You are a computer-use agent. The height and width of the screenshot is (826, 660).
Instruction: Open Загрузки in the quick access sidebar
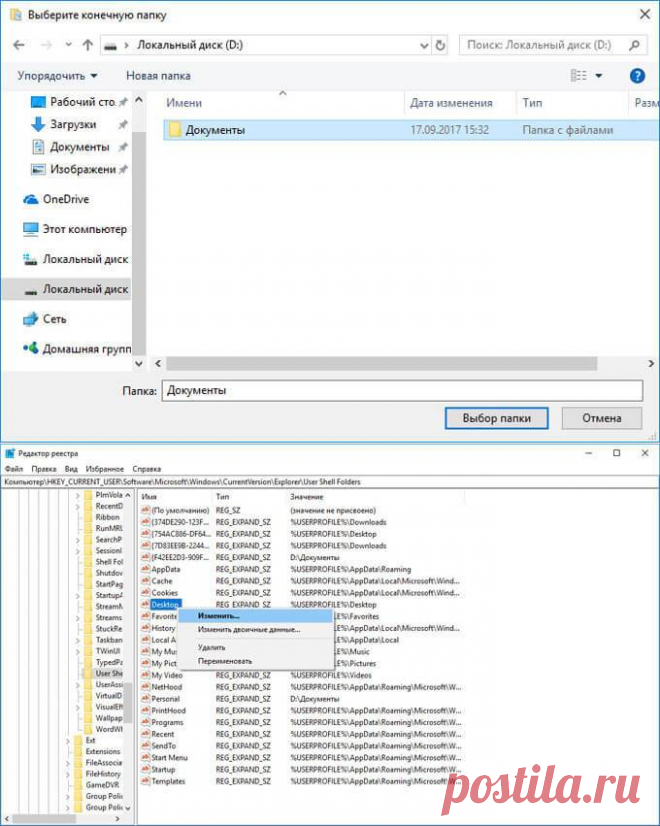[78, 124]
